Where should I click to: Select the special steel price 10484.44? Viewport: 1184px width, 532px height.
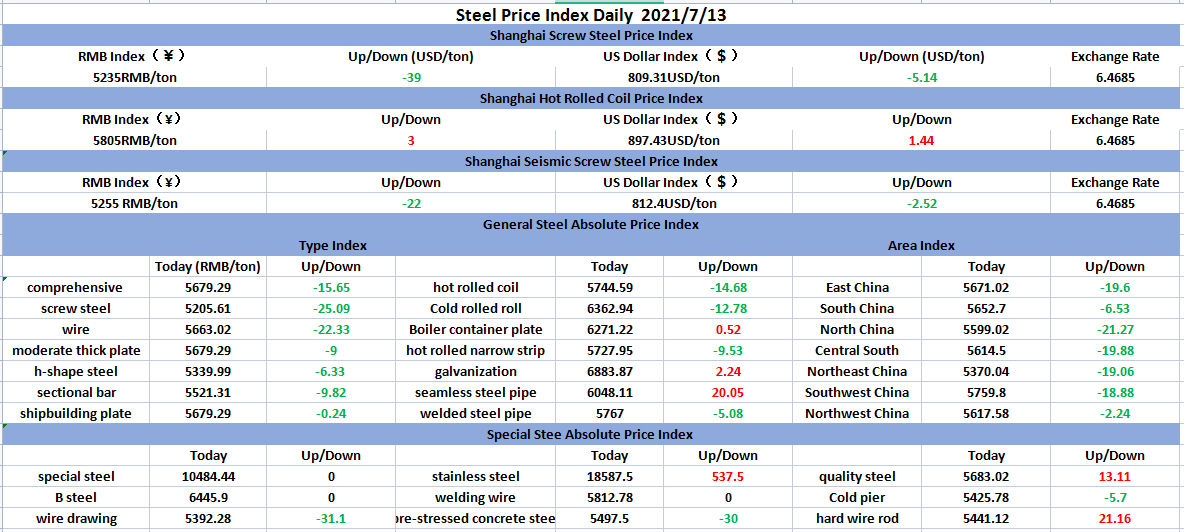(208, 478)
